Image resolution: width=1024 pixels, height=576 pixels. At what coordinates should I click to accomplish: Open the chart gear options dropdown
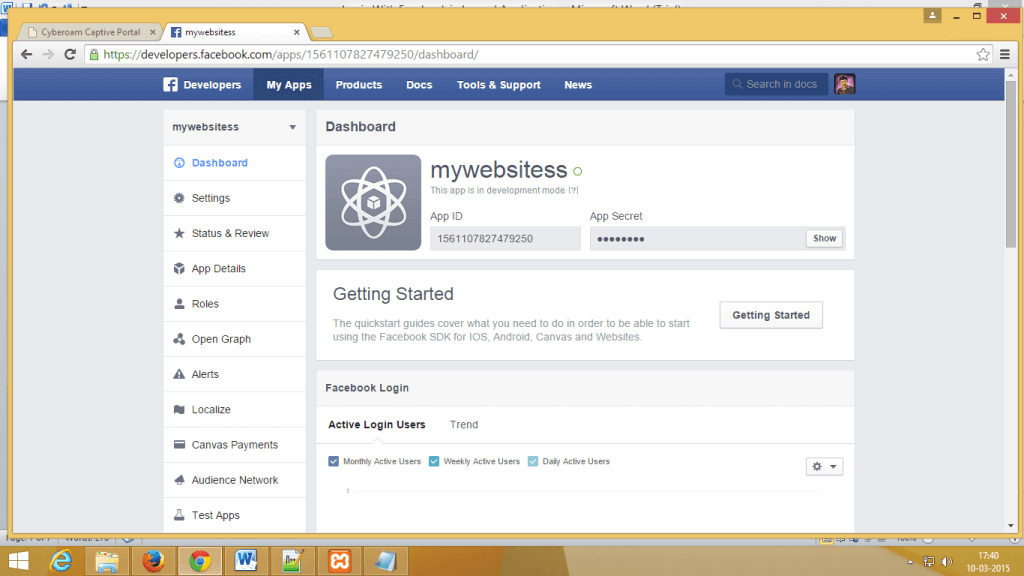click(x=824, y=466)
